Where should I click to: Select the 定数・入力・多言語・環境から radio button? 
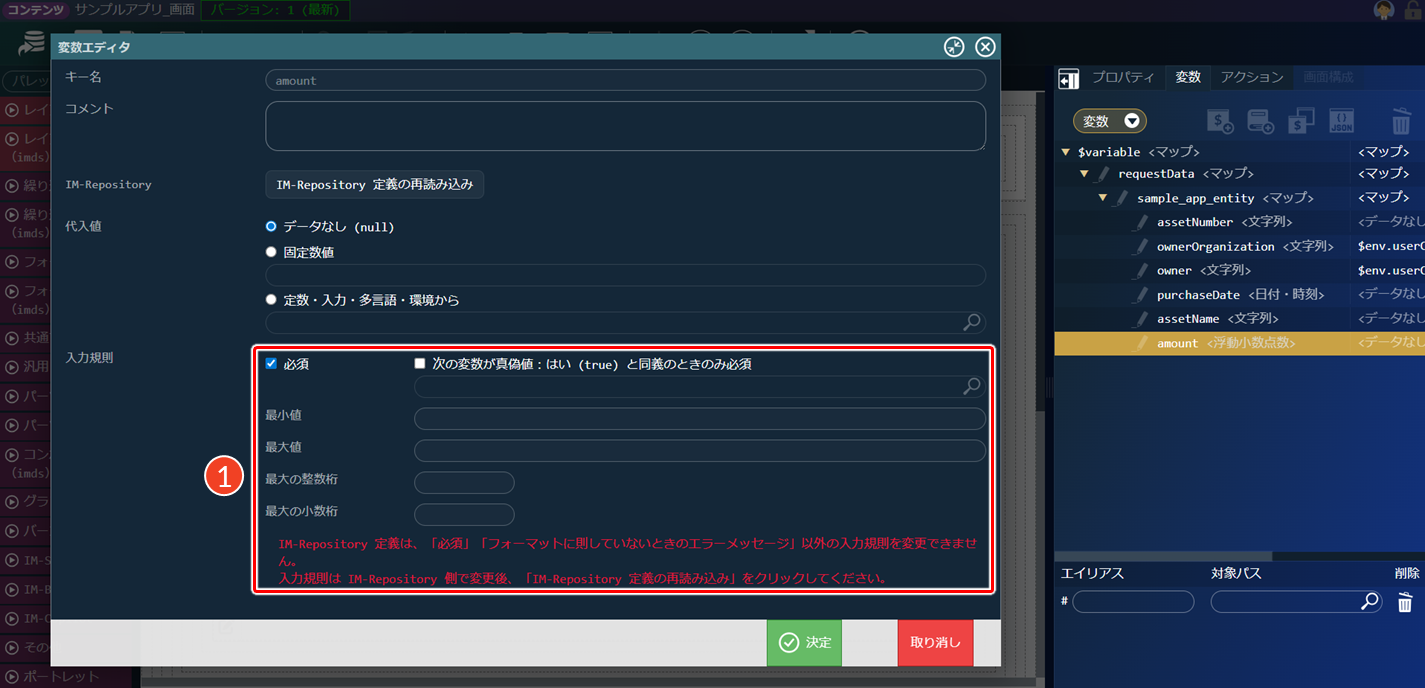pos(271,299)
